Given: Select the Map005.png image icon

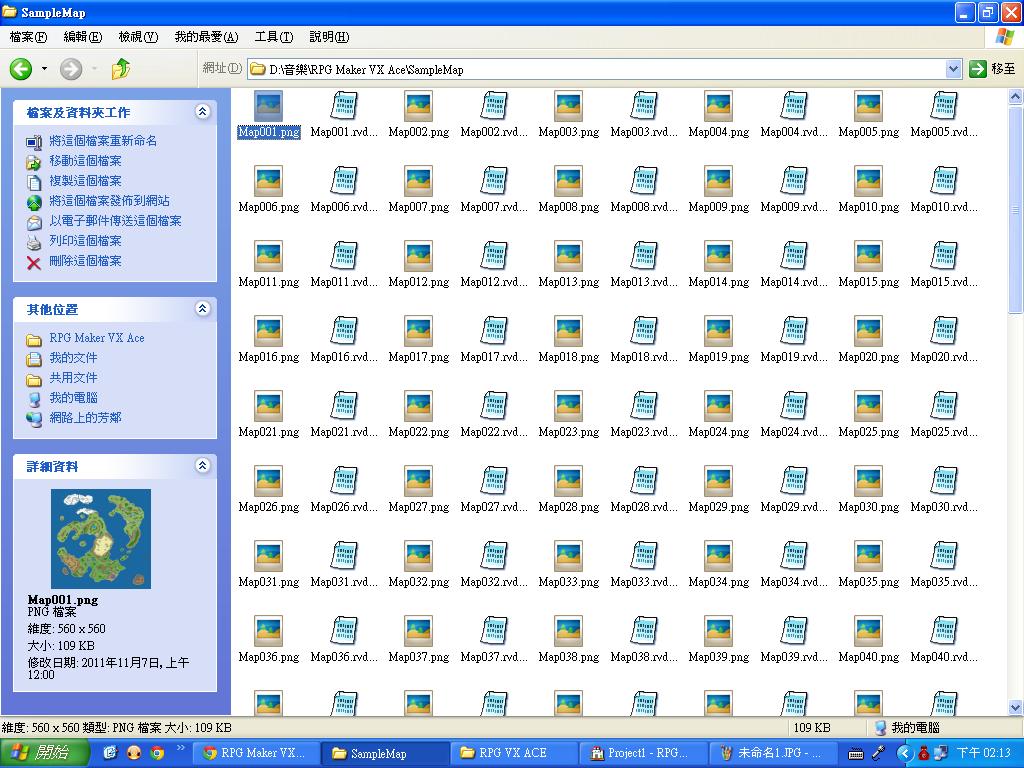Looking at the screenshot, I should click(x=869, y=106).
